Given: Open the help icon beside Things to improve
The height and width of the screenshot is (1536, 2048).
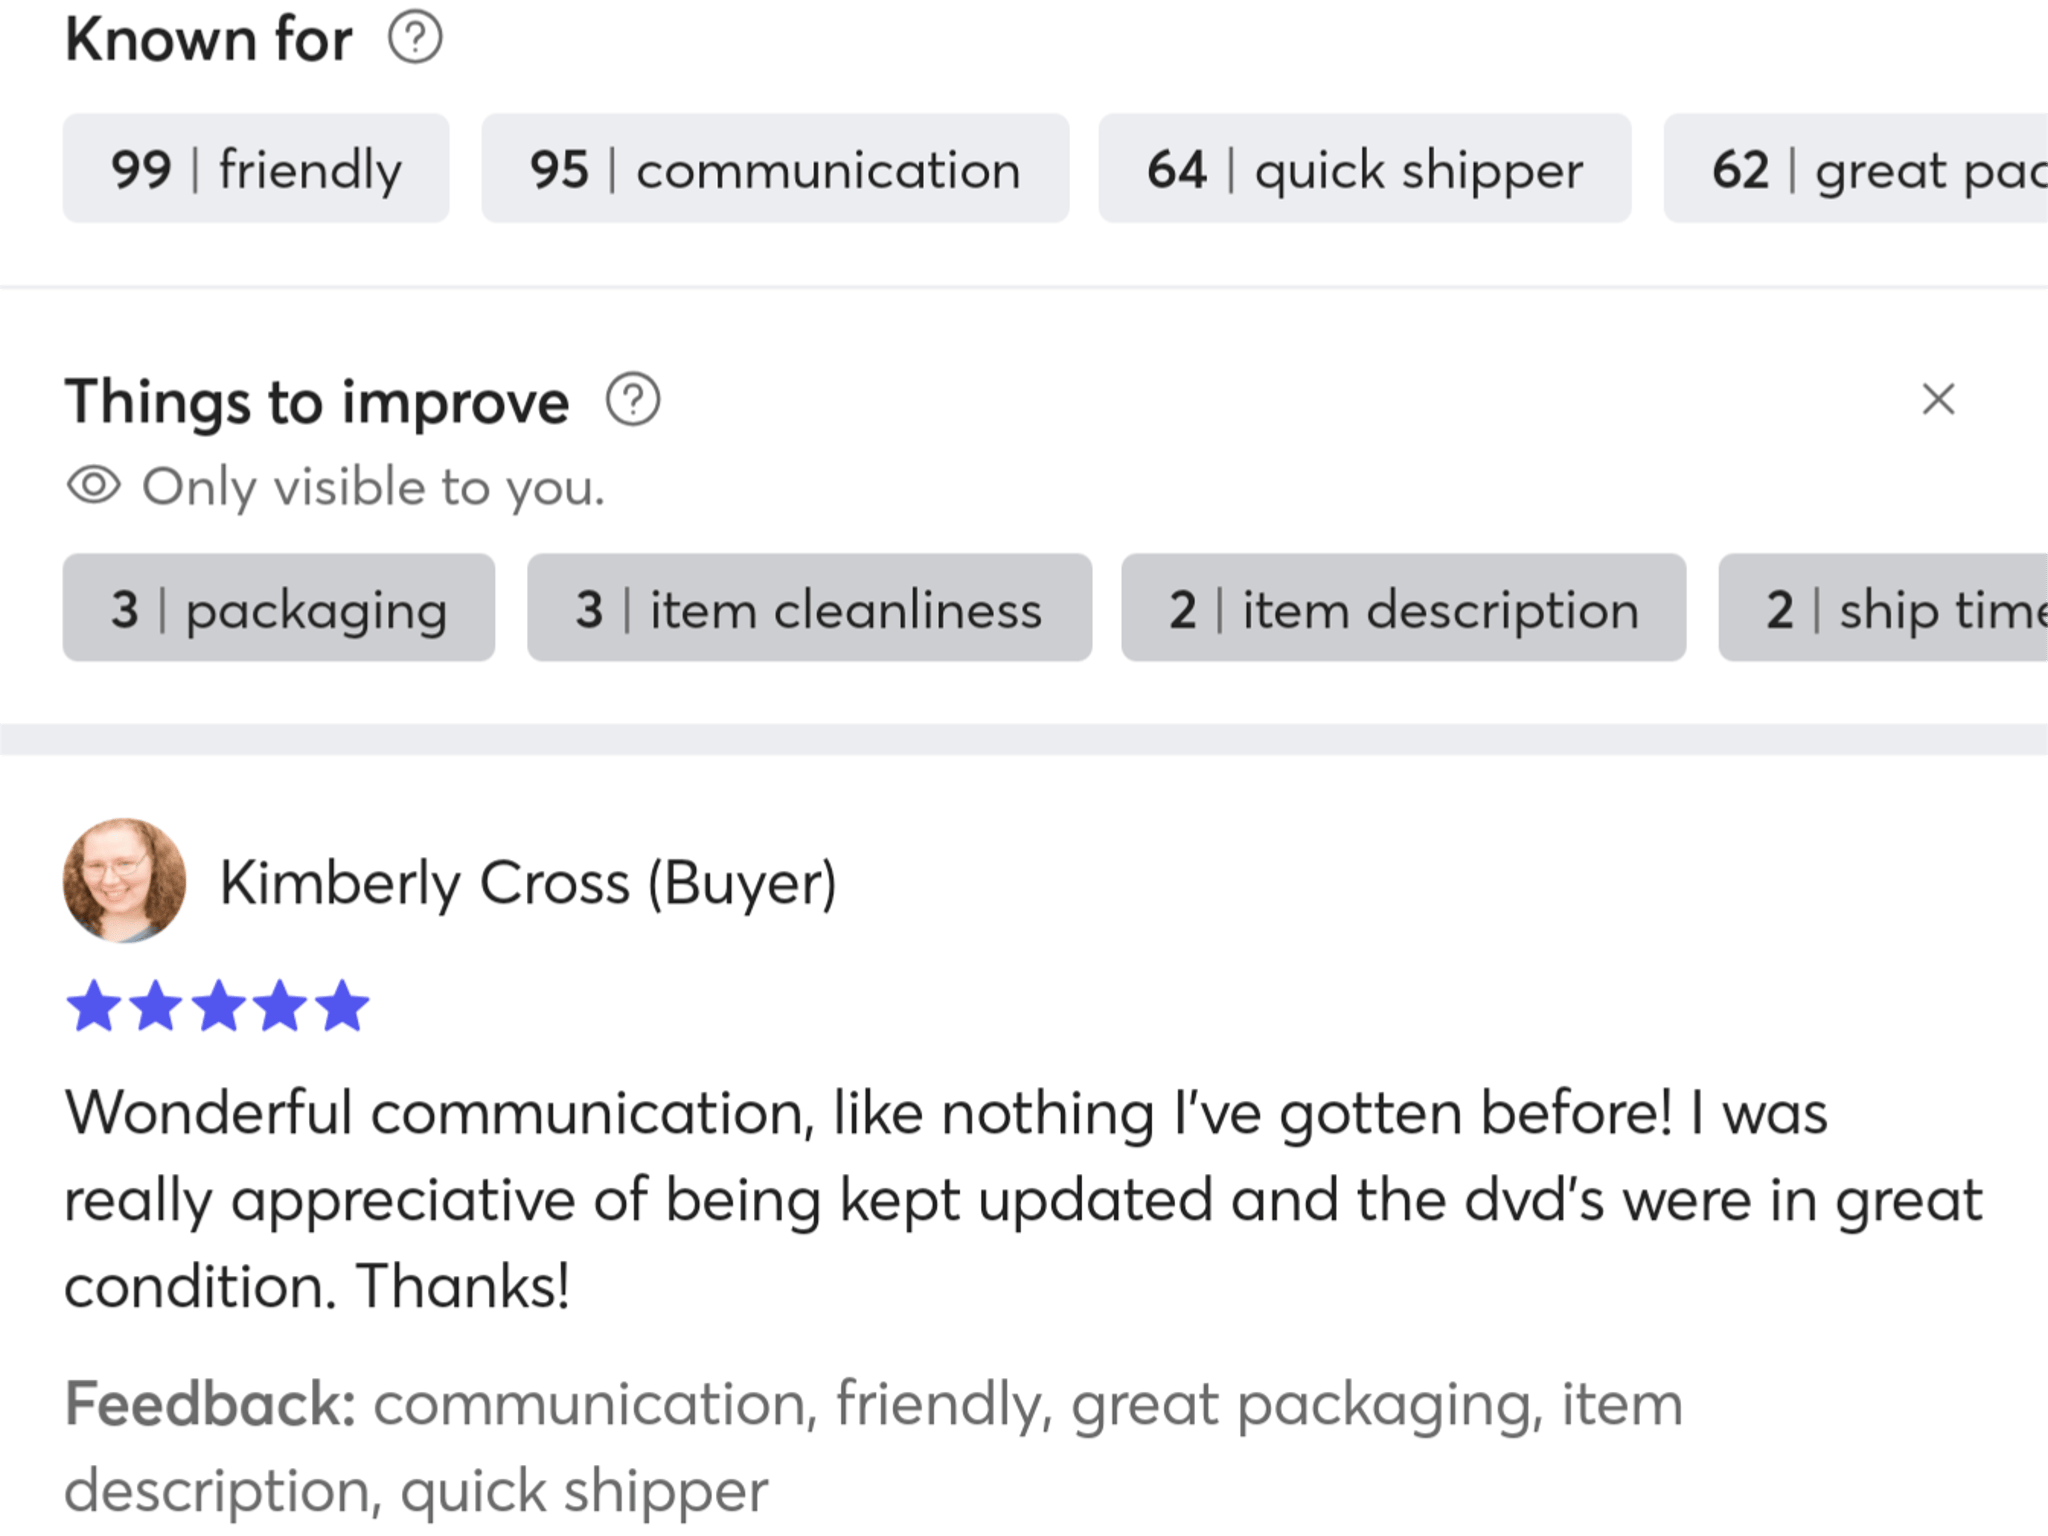Looking at the screenshot, I should tap(633, 400).
